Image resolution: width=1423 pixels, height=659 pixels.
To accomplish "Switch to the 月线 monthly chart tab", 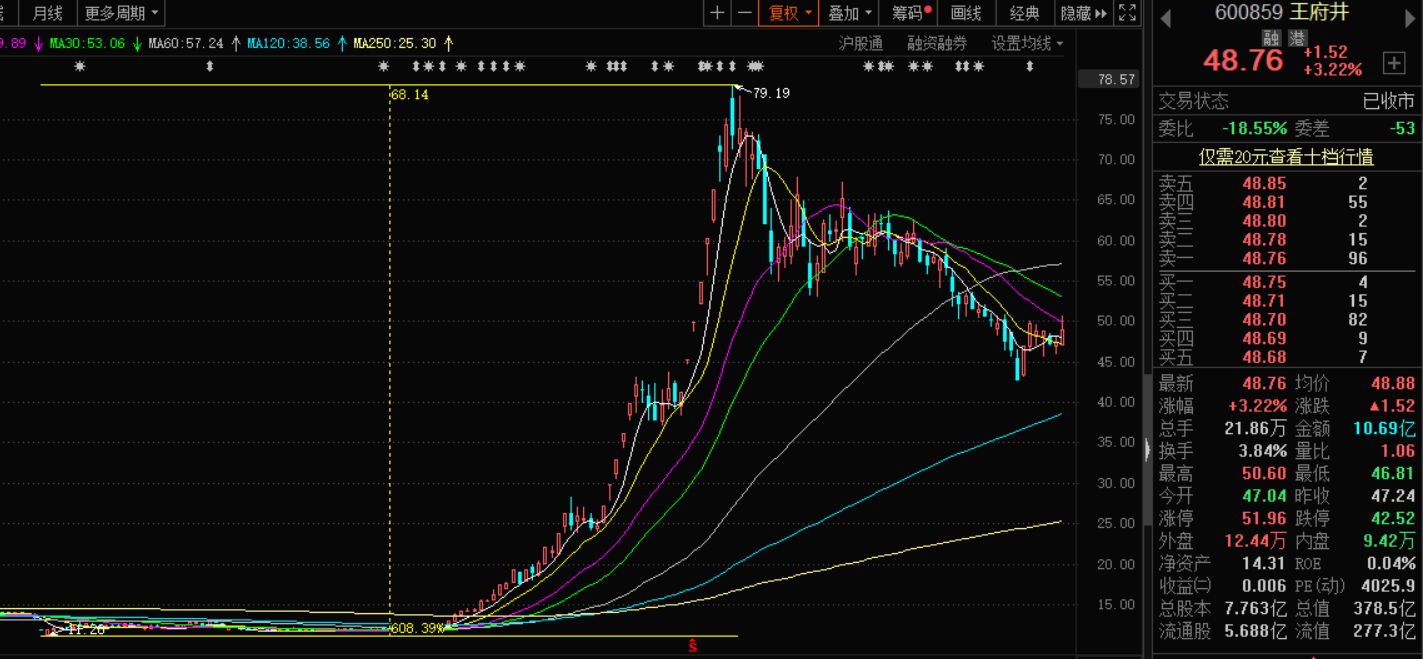I will pyautogui.click(x=47, y=13).
